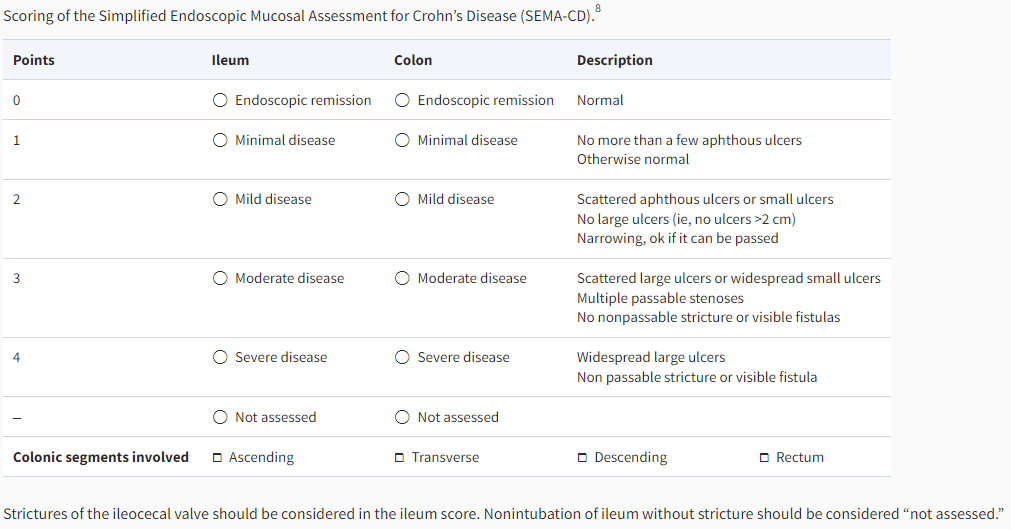Select Not assessed for Colon

(x=402, y=417)
